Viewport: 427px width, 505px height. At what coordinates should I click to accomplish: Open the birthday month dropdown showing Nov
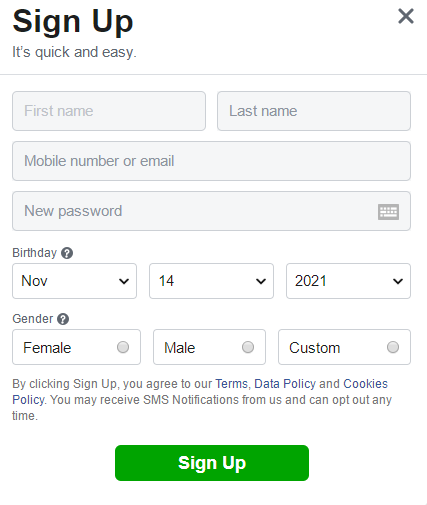tap(74, 281)
